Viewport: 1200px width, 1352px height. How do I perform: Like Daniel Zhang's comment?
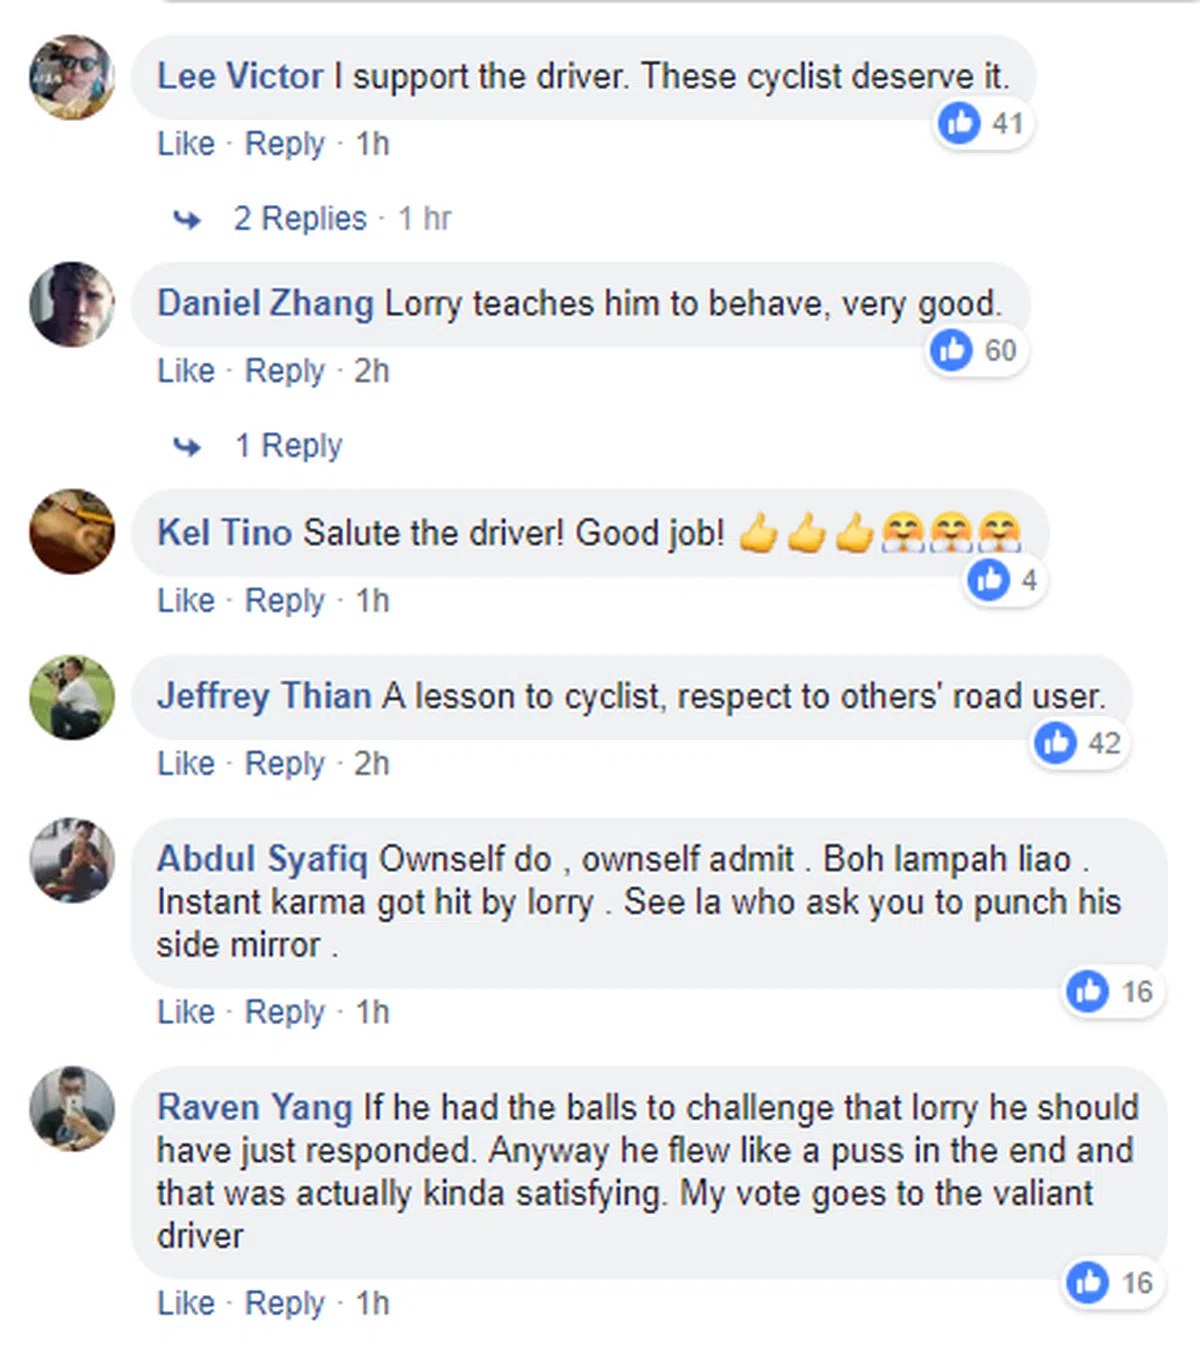(186, 371)
